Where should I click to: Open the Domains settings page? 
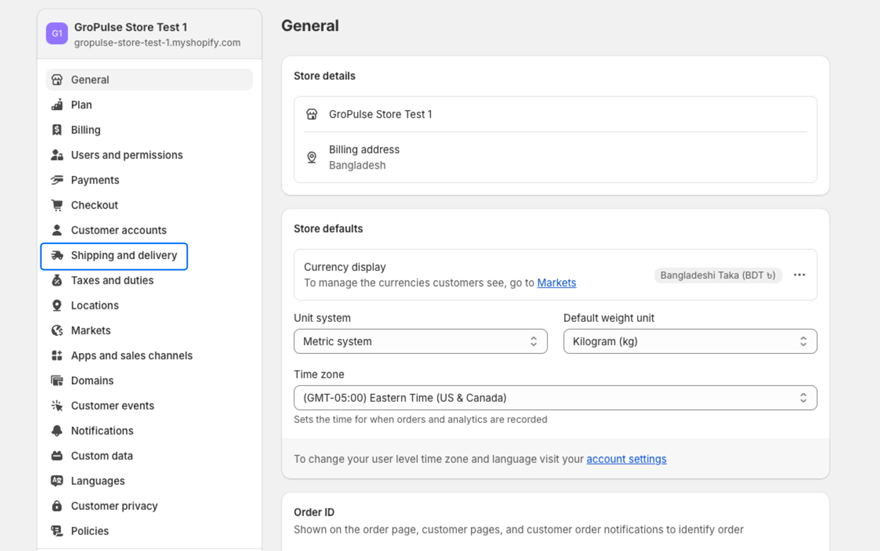tap(92, 381)
